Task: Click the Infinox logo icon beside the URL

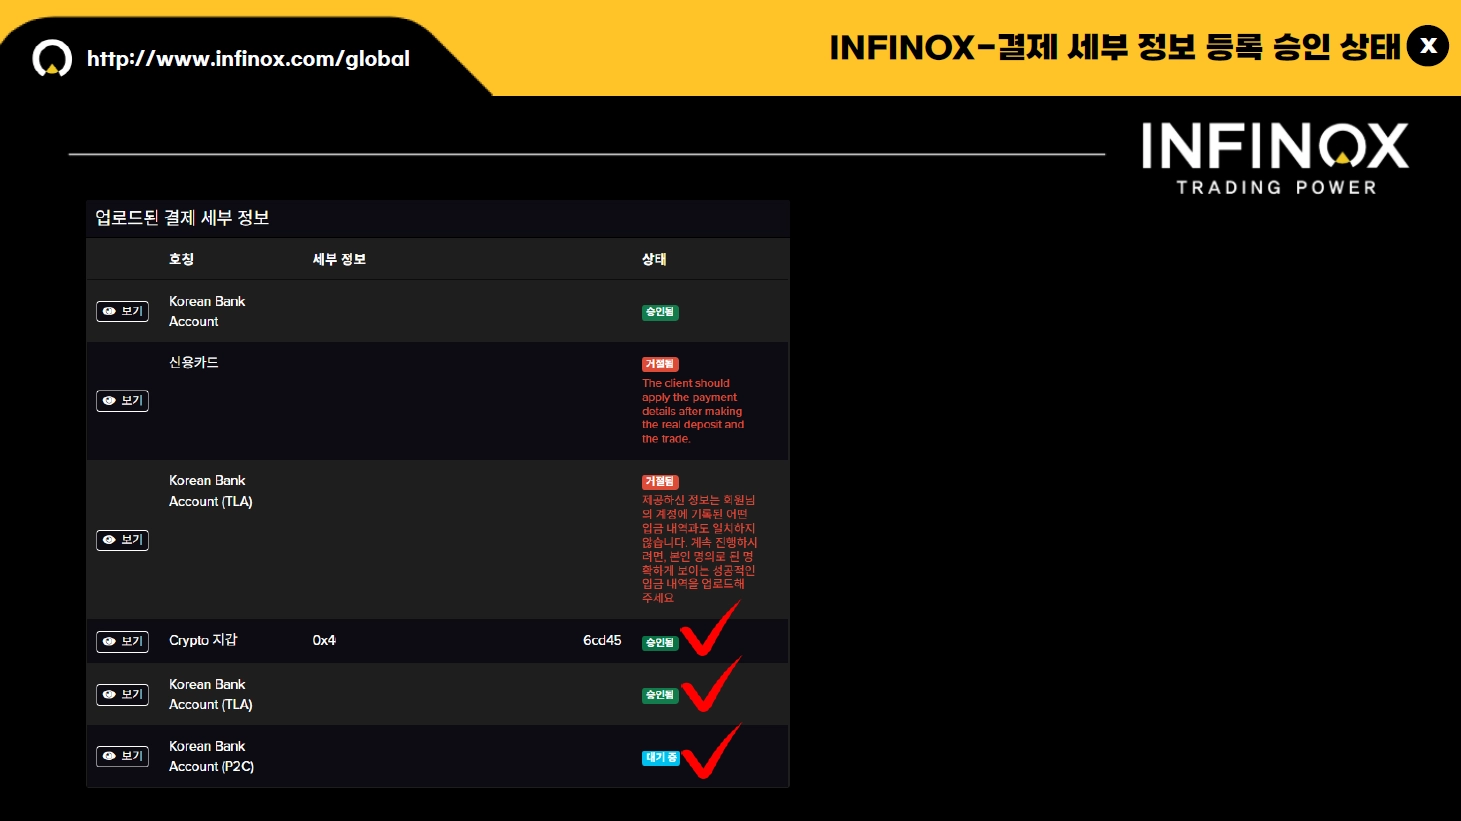Action: click(52, 59)
